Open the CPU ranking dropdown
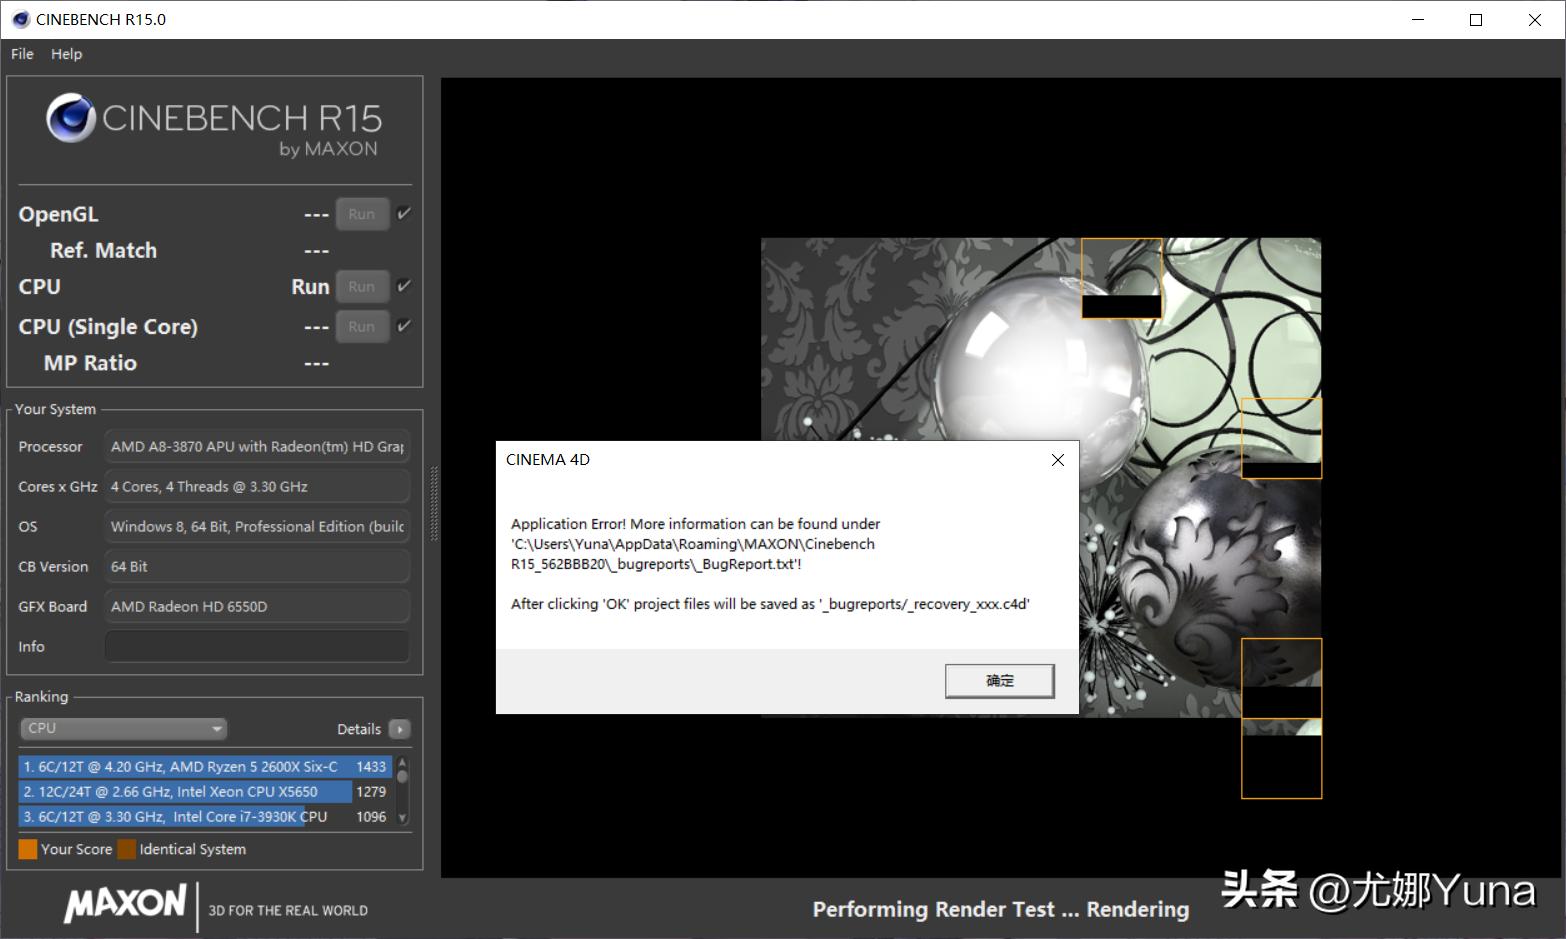1566x939 pixels. click(123, 729)
